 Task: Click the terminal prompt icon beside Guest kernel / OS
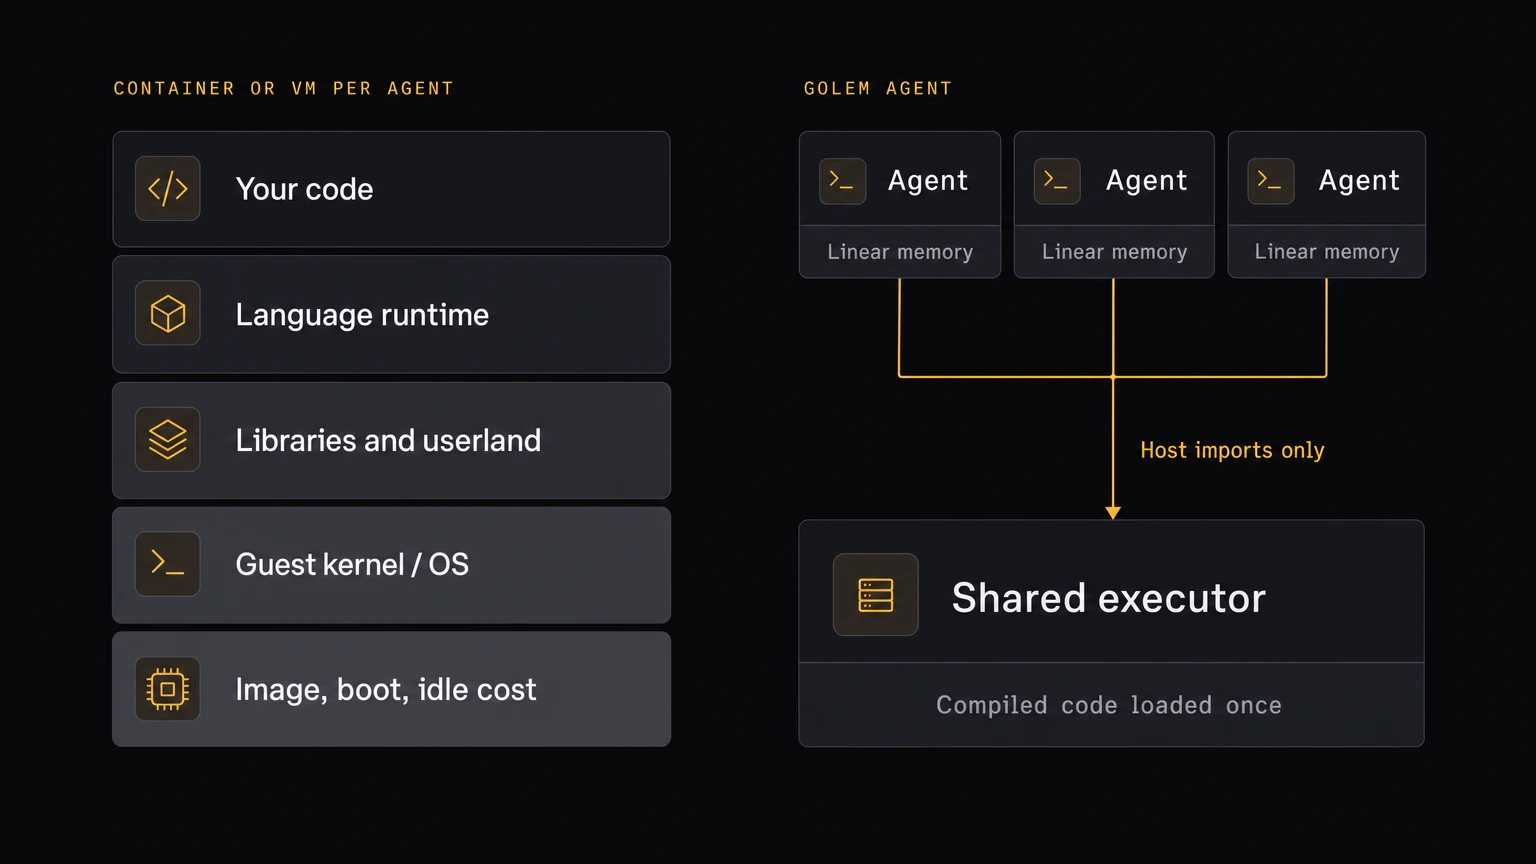tap(168, 564)
